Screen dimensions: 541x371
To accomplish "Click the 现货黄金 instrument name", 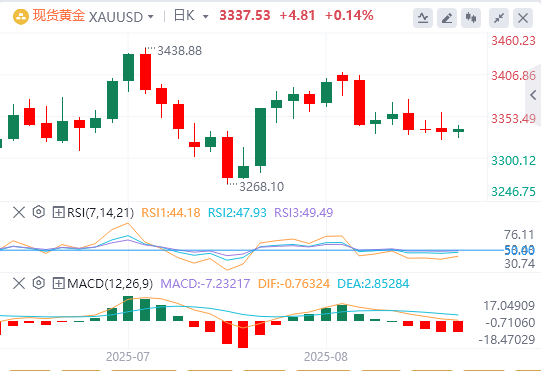I will click(x=59, y=16).
